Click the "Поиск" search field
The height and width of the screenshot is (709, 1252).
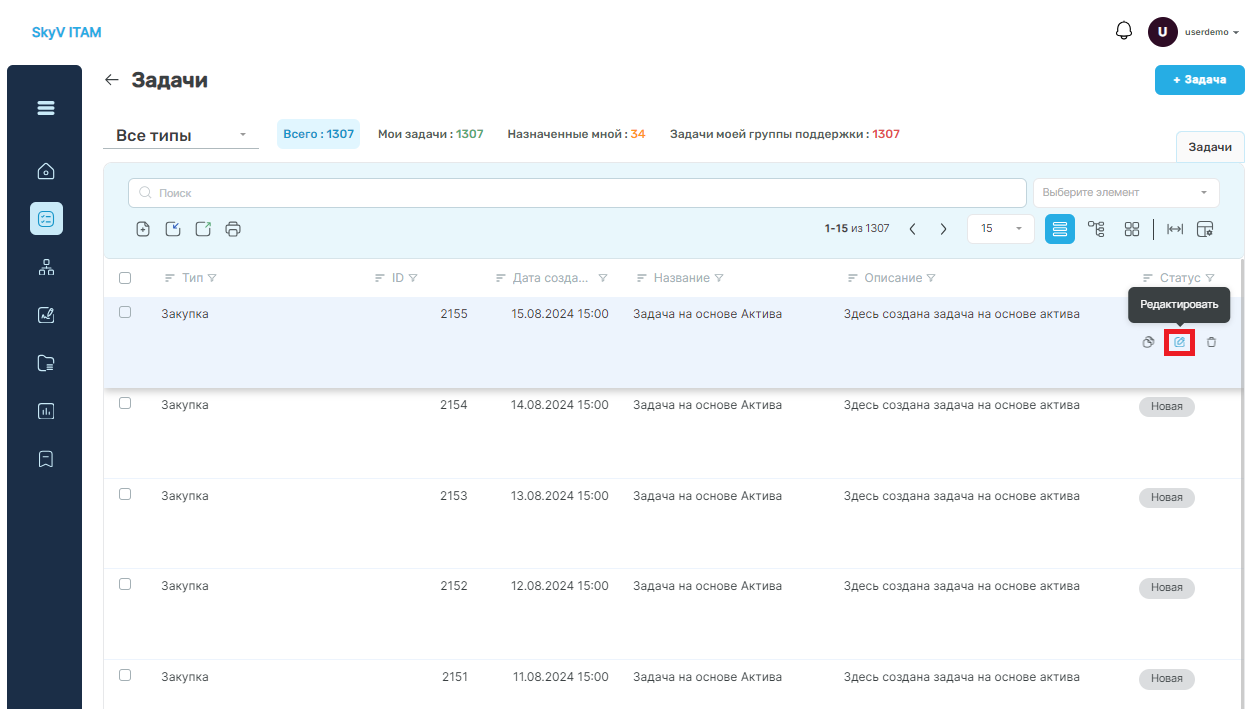pos(577,192)
